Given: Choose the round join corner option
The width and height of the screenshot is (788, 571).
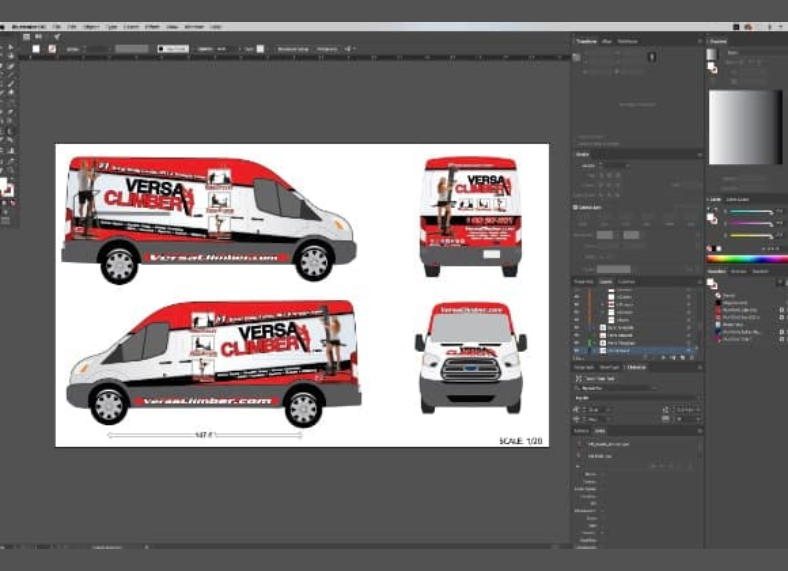Looking at the screenshot, I should click(610, 185).
